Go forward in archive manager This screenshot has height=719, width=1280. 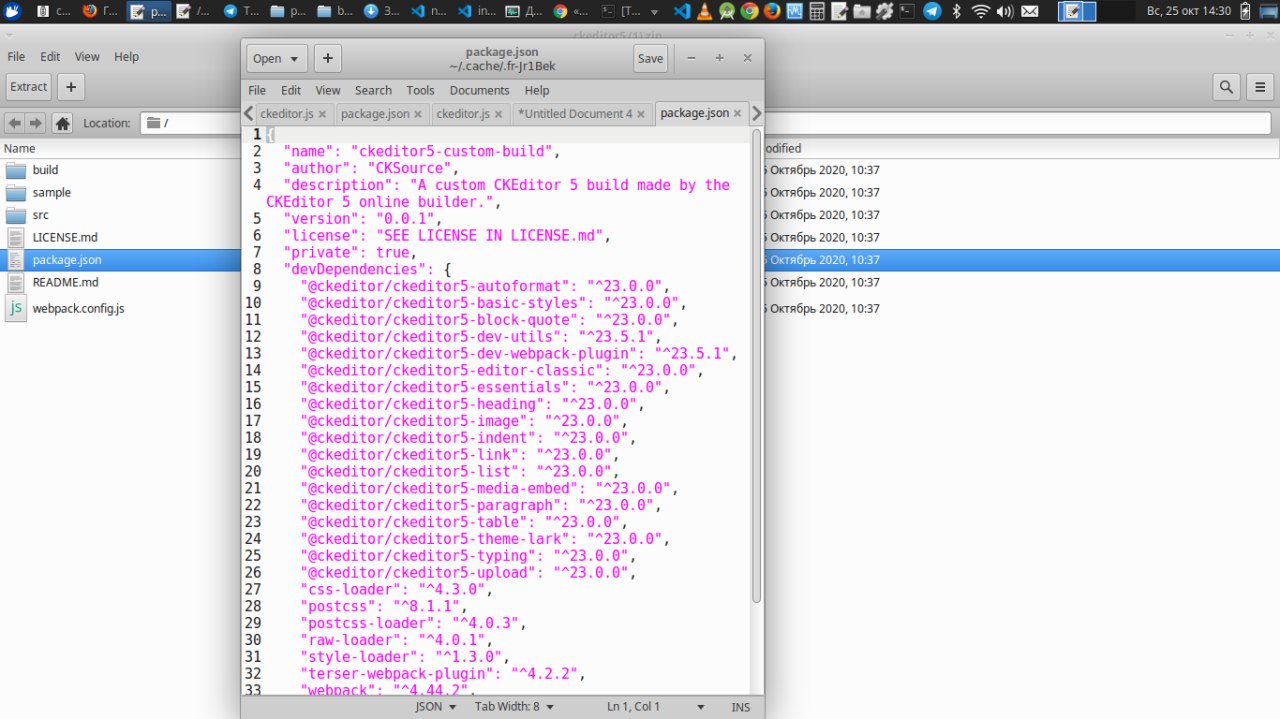coord(36,123)
